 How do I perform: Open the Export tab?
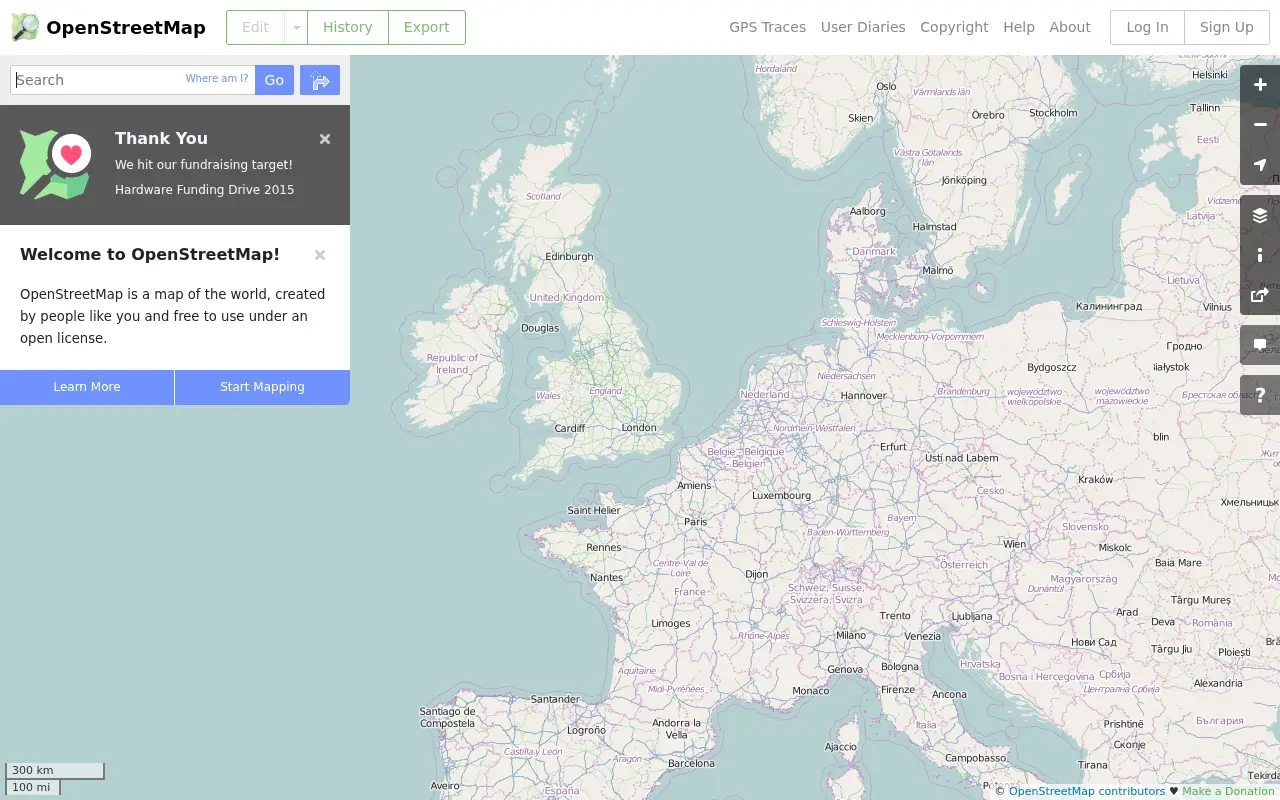(x=427, y=27)
